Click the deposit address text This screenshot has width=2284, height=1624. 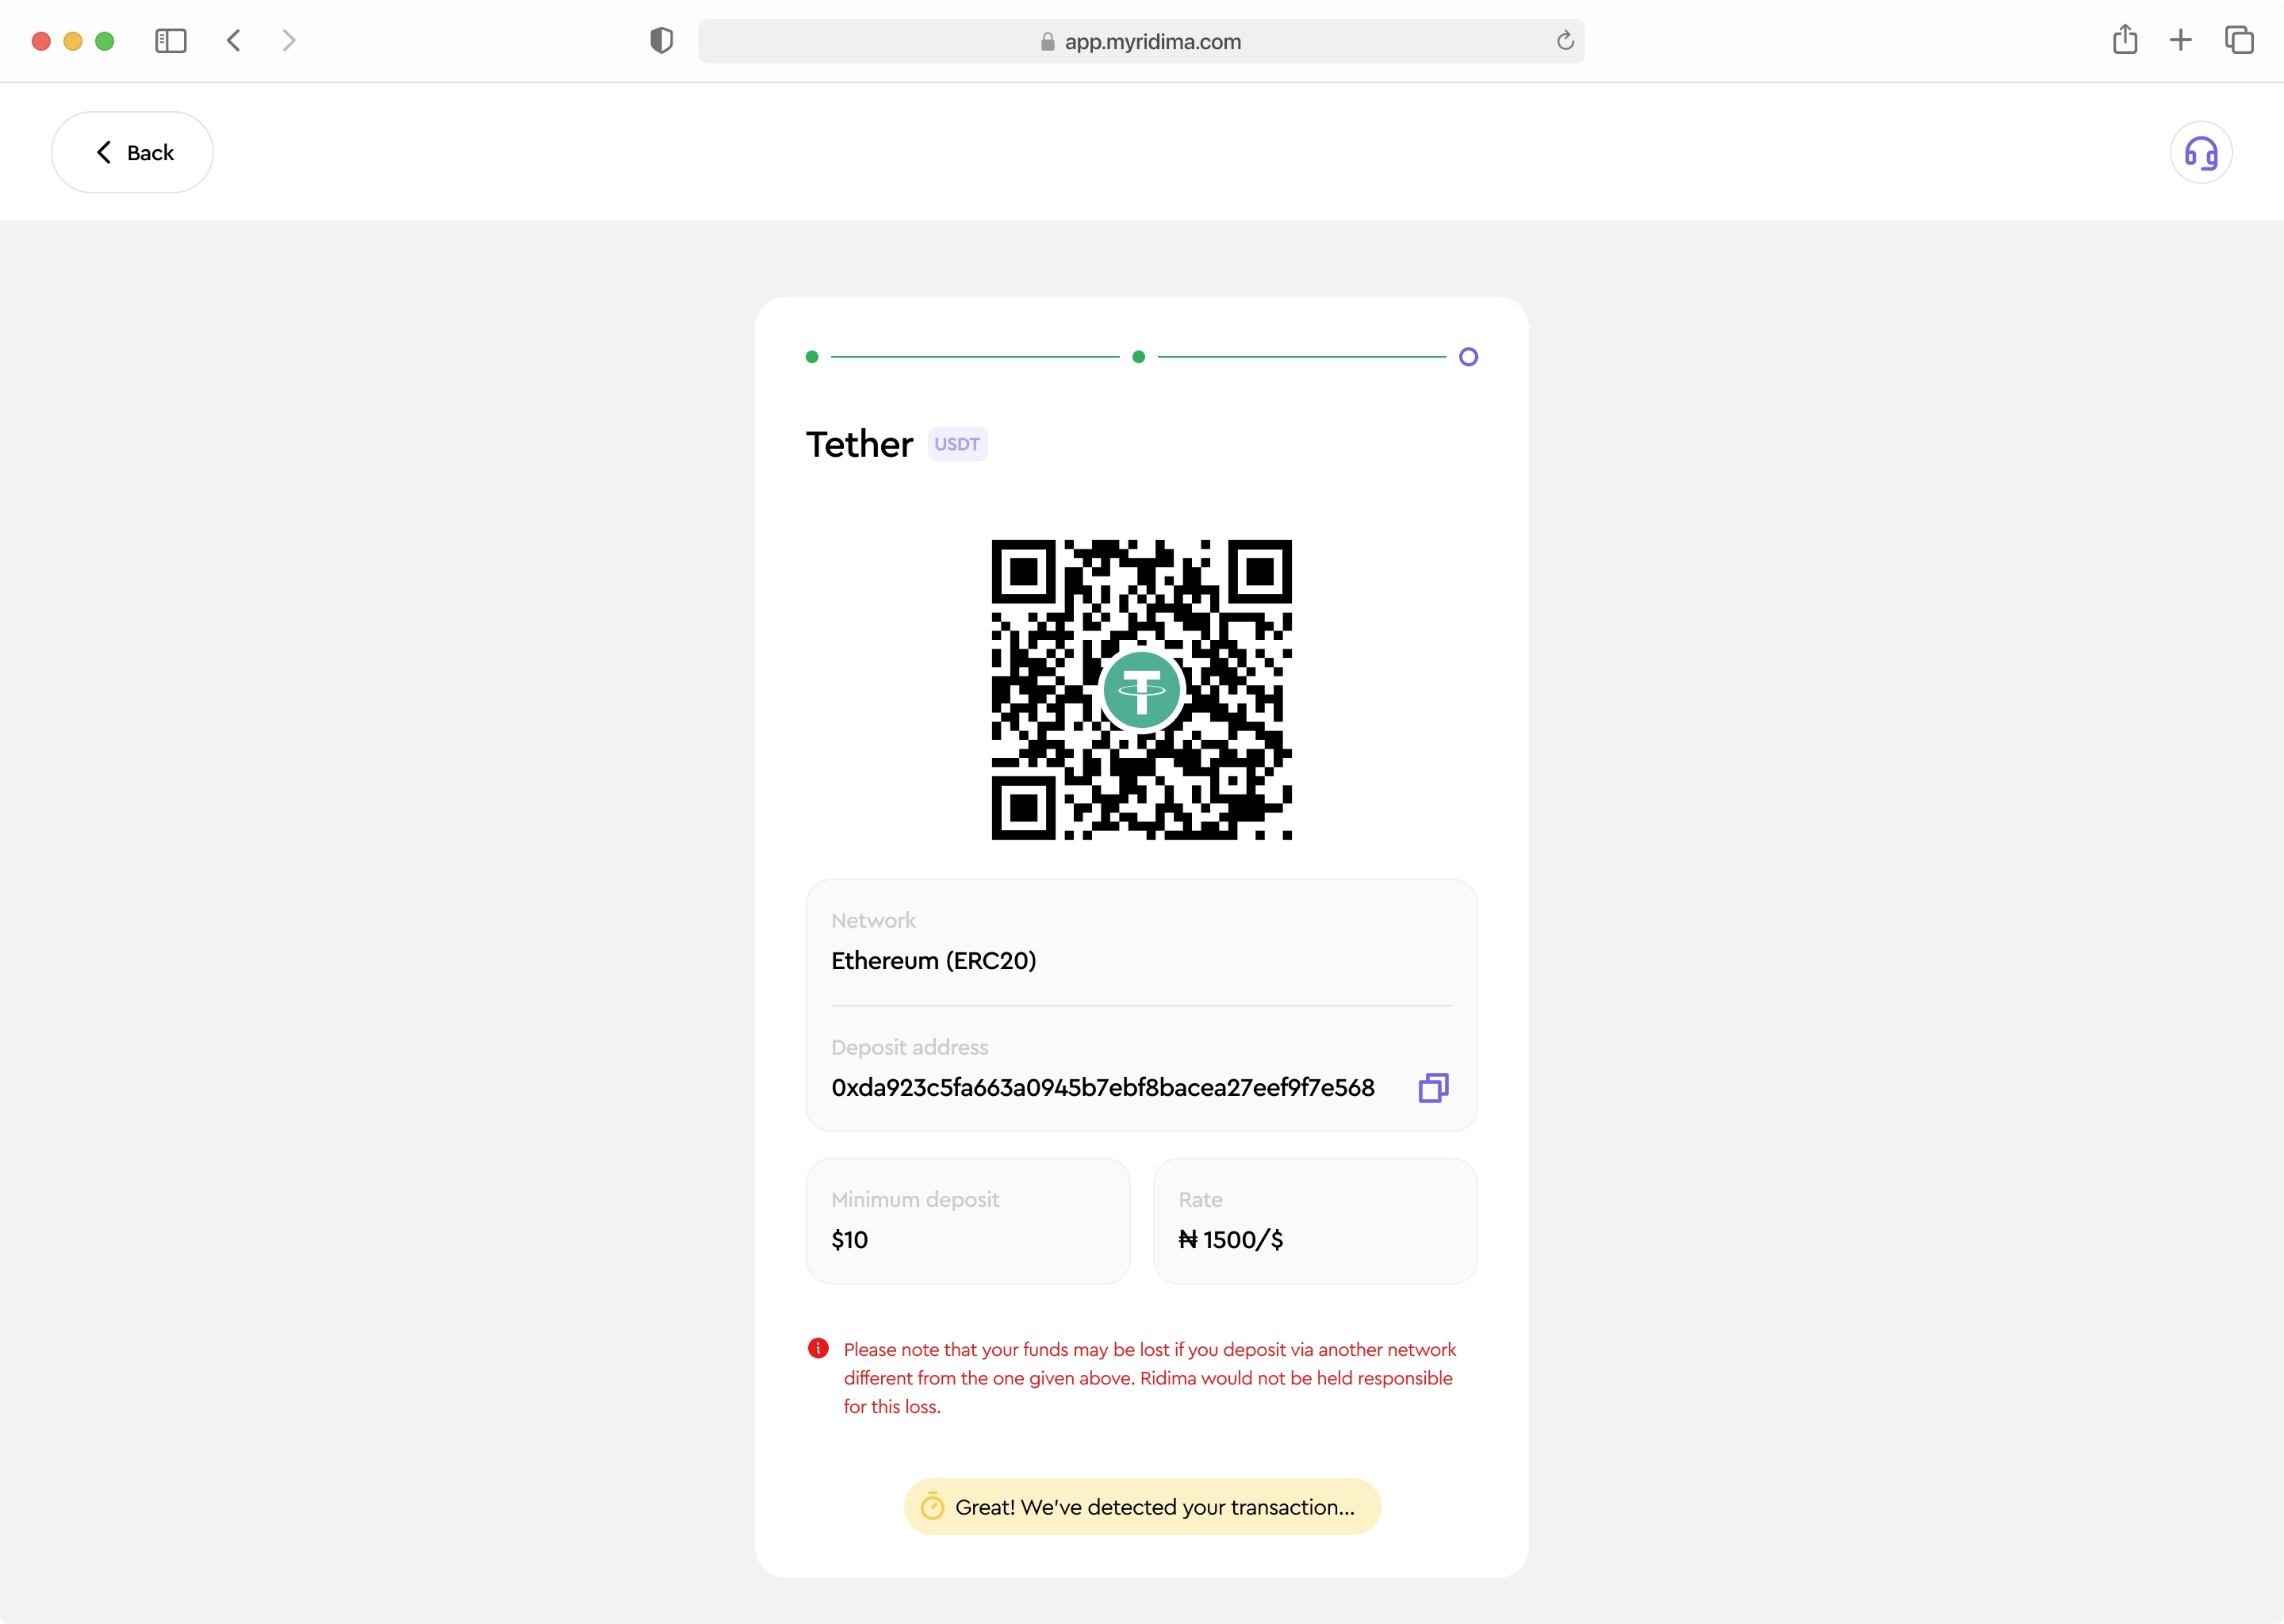tap(1103, 1088)
